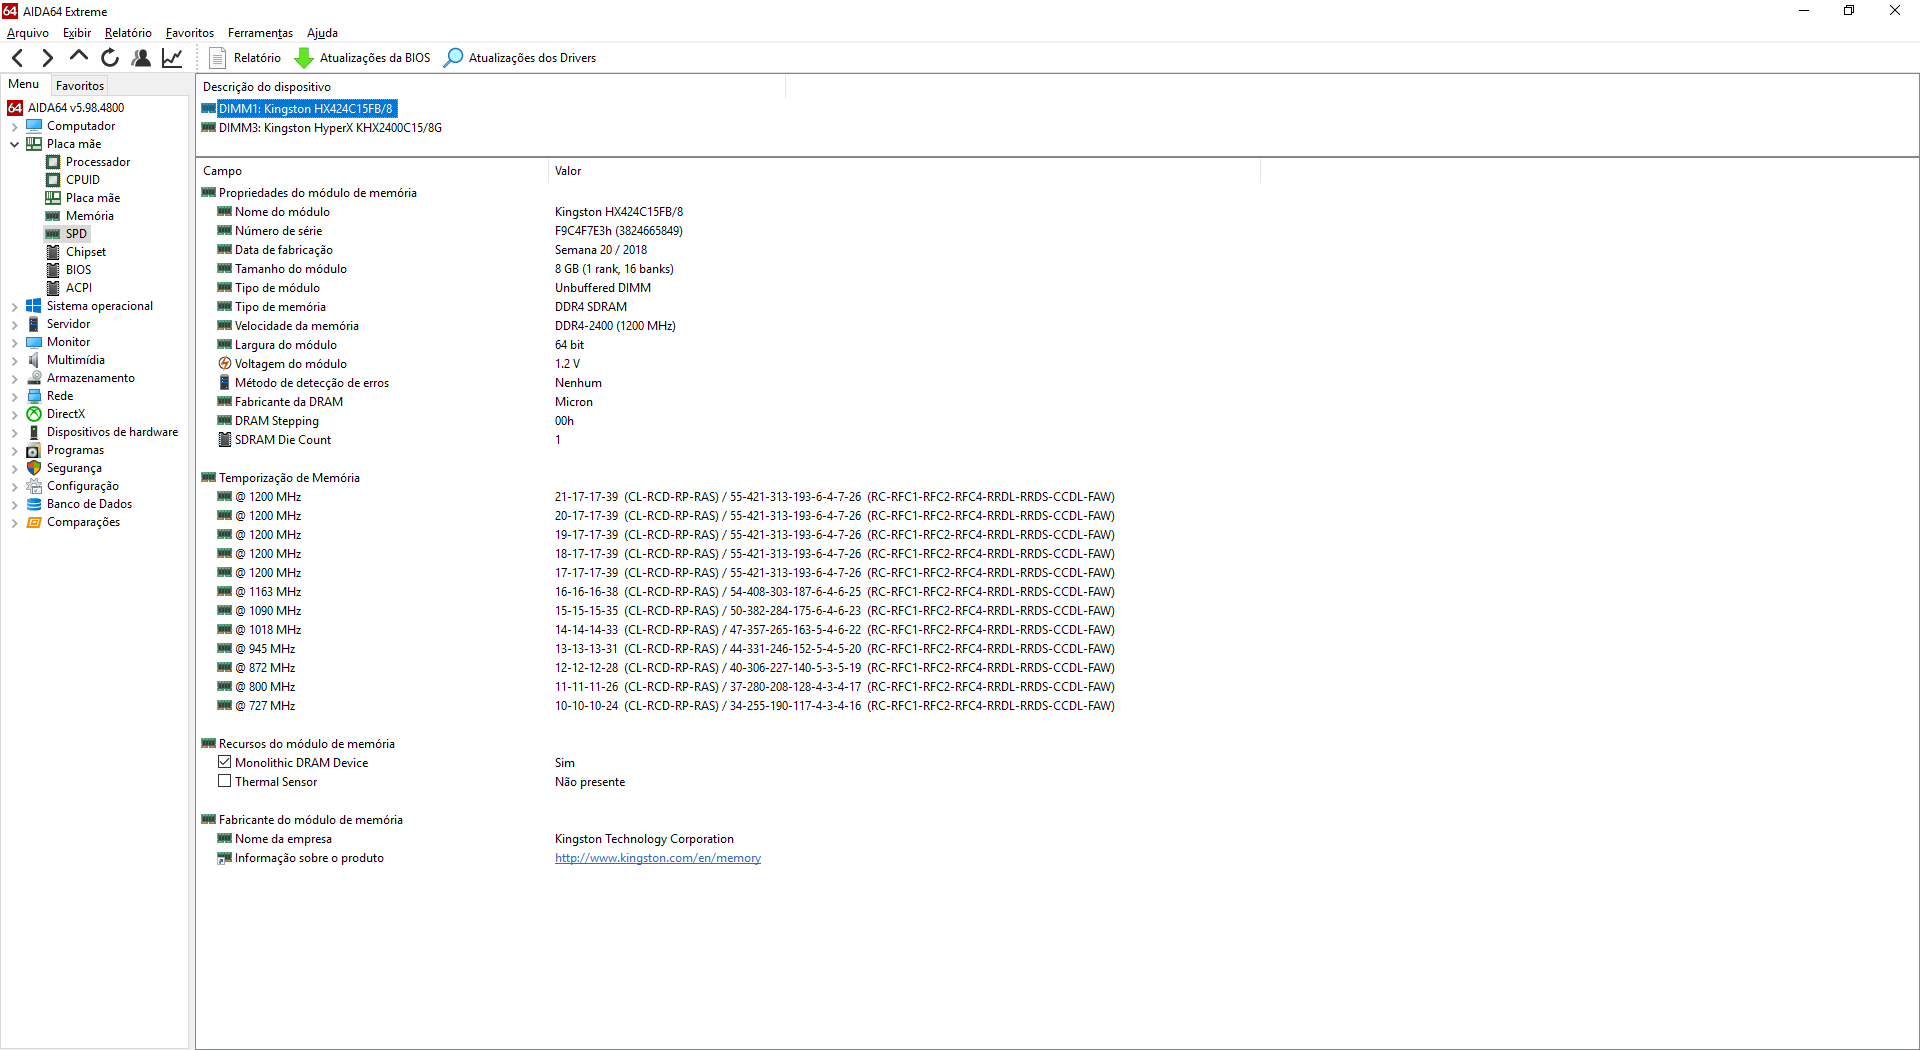Viewport: 1920px width, 1050px height.
Task: Expand the Programas node
Action: [14, 450]
